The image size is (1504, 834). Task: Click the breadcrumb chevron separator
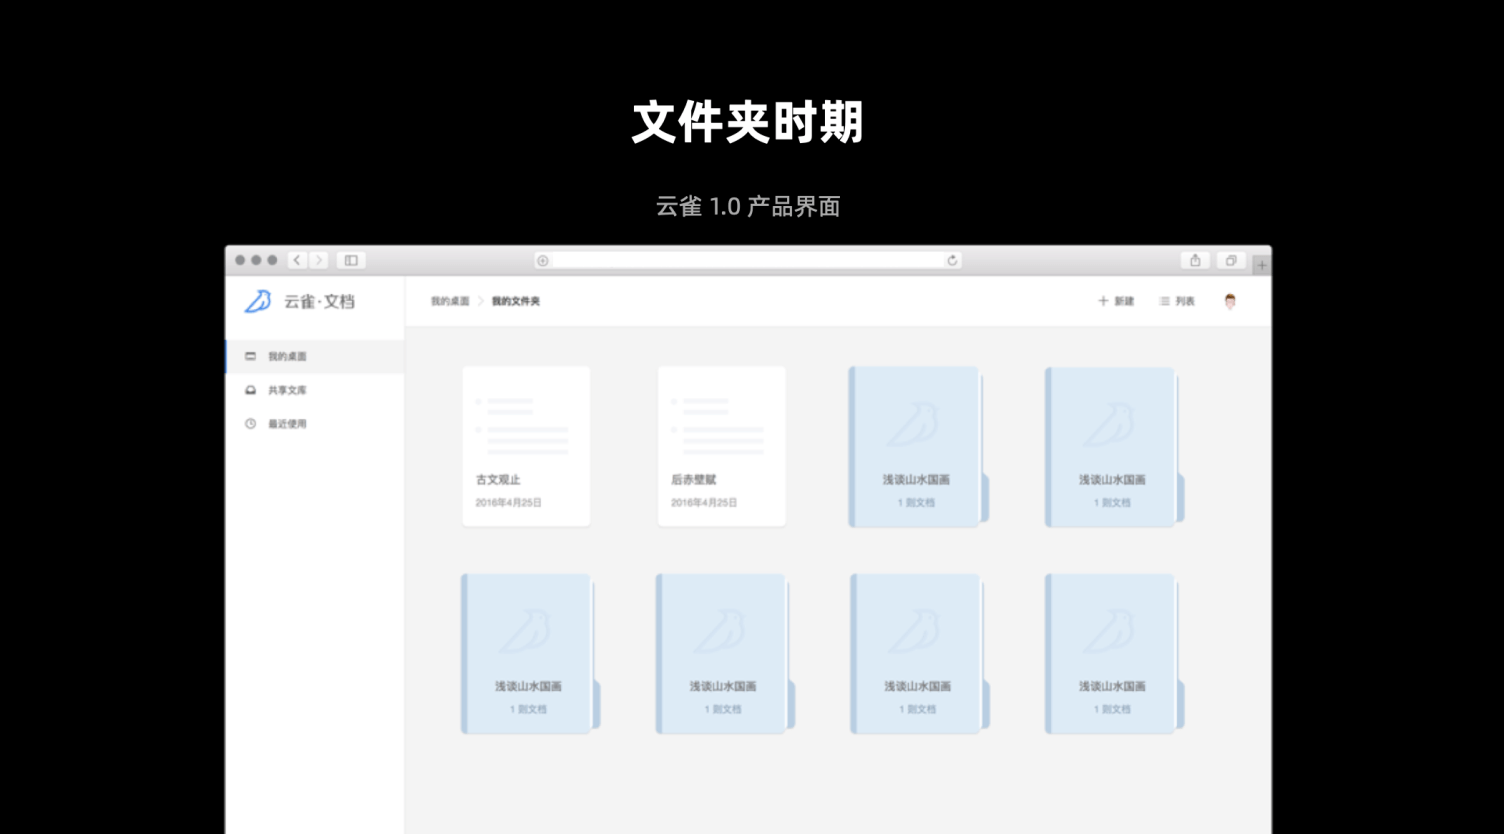tap(480, 301)
